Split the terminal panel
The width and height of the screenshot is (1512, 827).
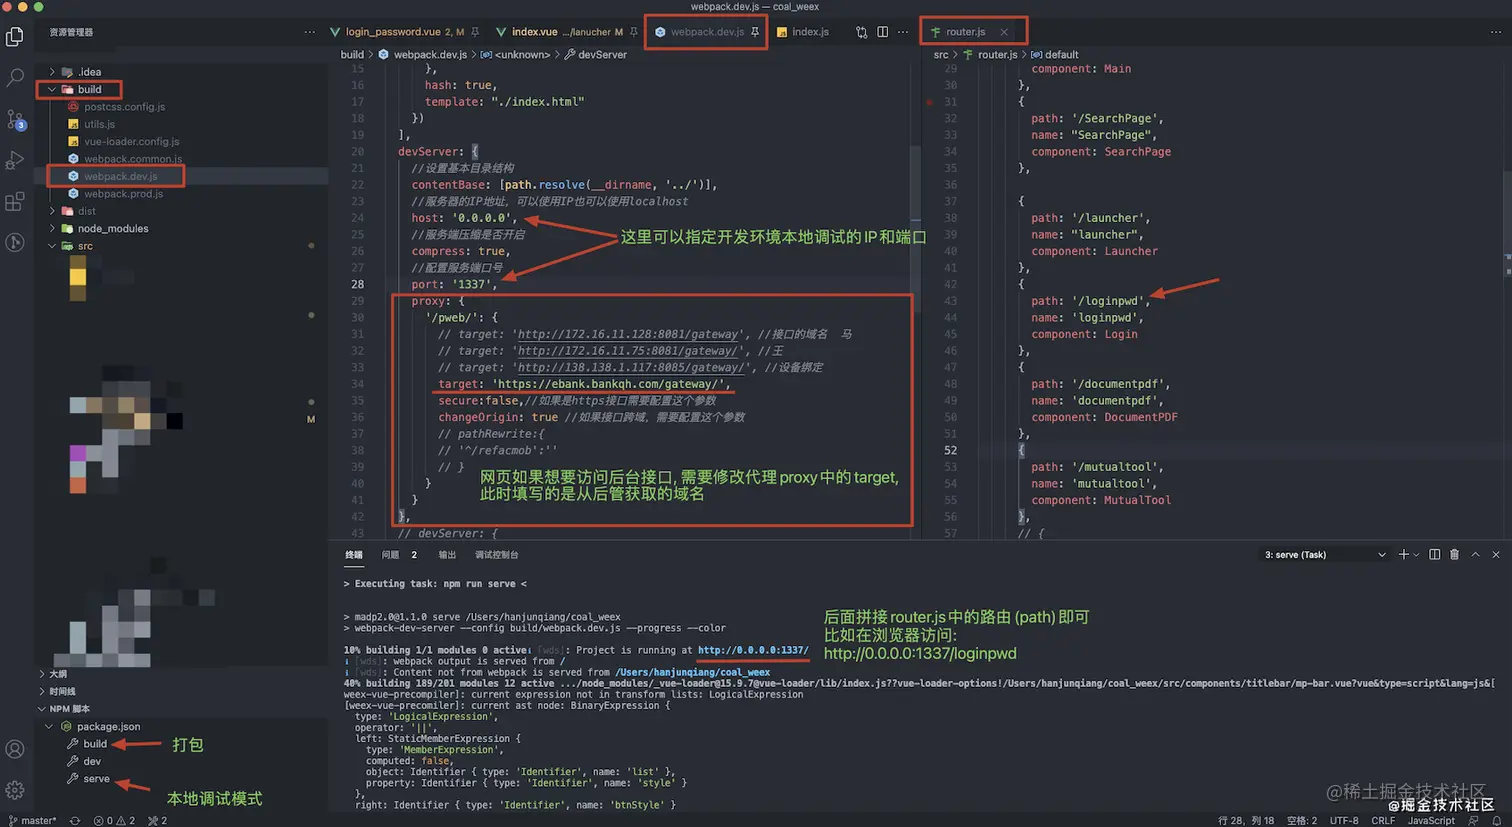1435,554
